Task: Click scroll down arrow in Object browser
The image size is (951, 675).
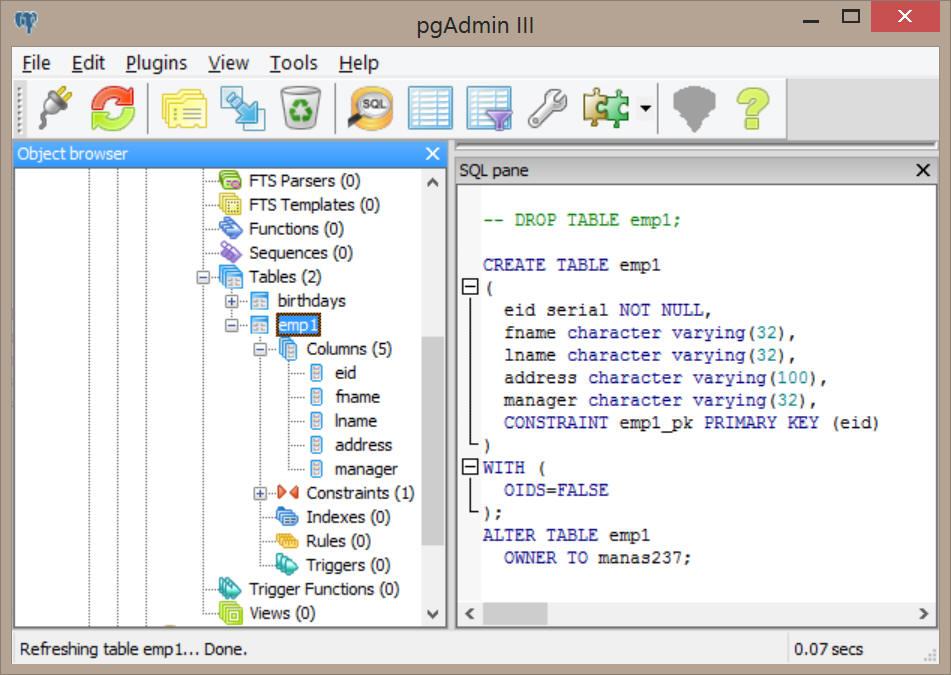Action: coord(432,614)
